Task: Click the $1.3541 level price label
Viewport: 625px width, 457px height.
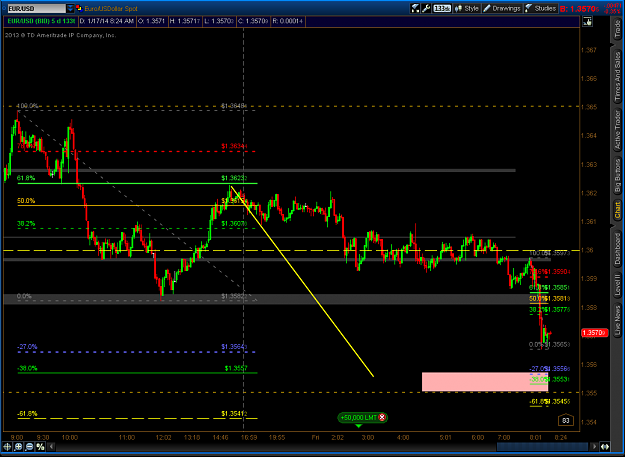Action: [x=234, y=414]
